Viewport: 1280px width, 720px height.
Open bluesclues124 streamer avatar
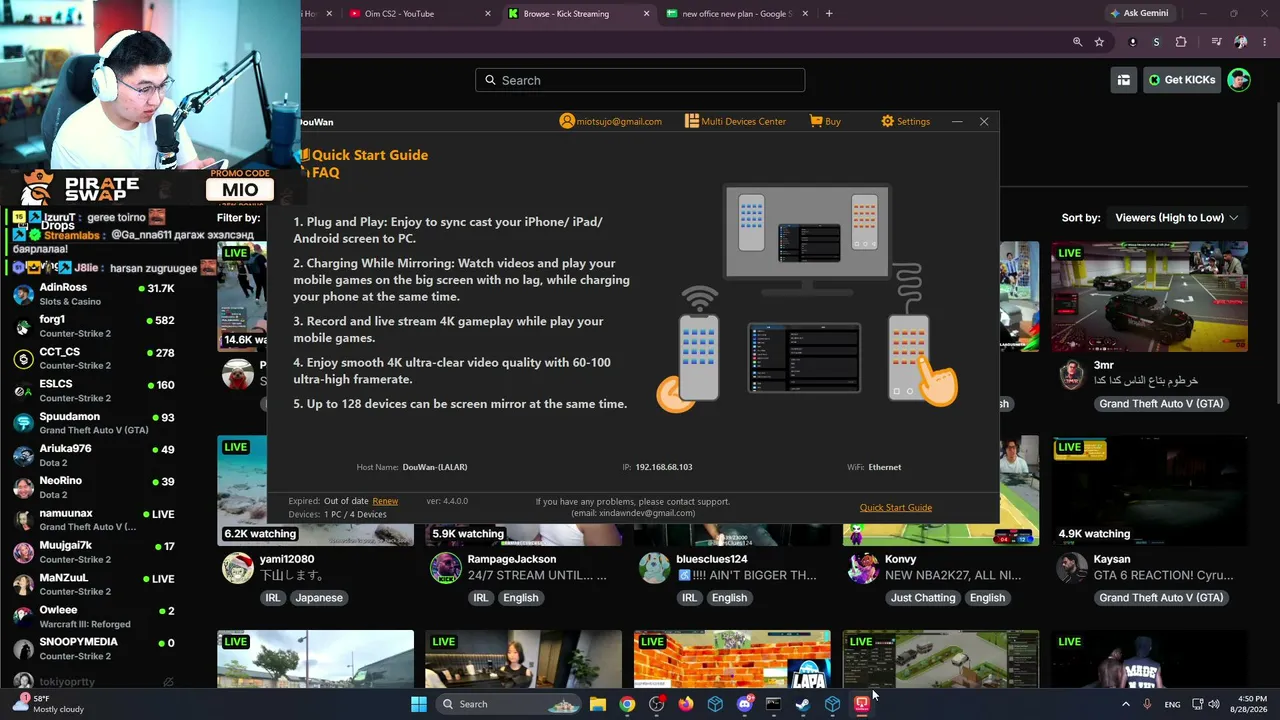(654, 568)
